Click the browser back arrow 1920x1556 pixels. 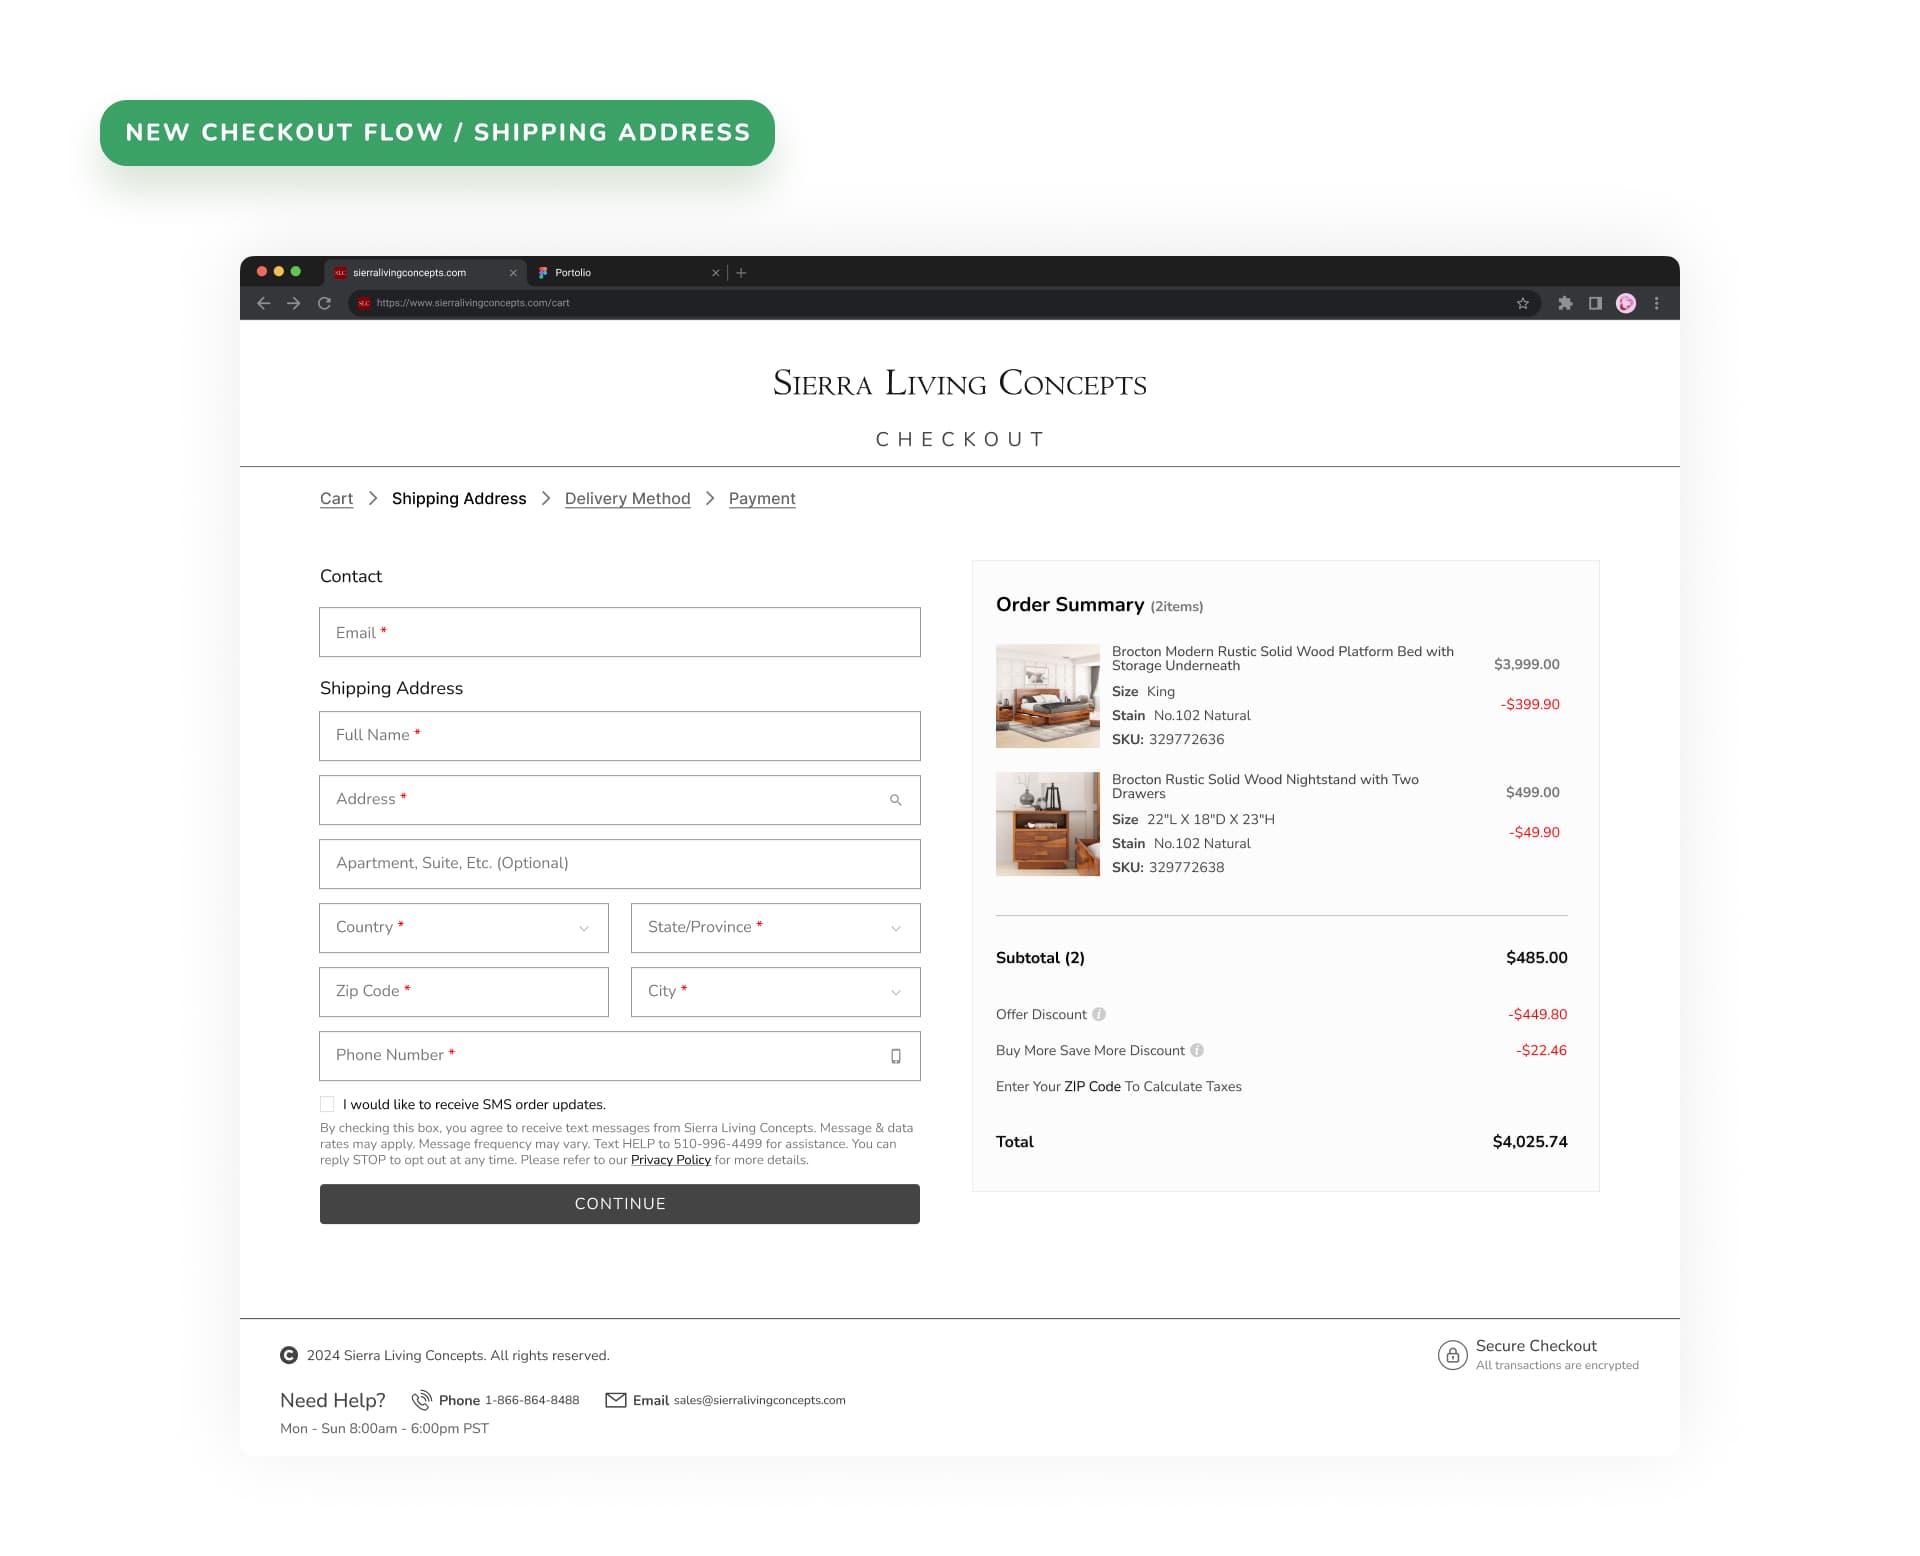[x=263, y=303]
